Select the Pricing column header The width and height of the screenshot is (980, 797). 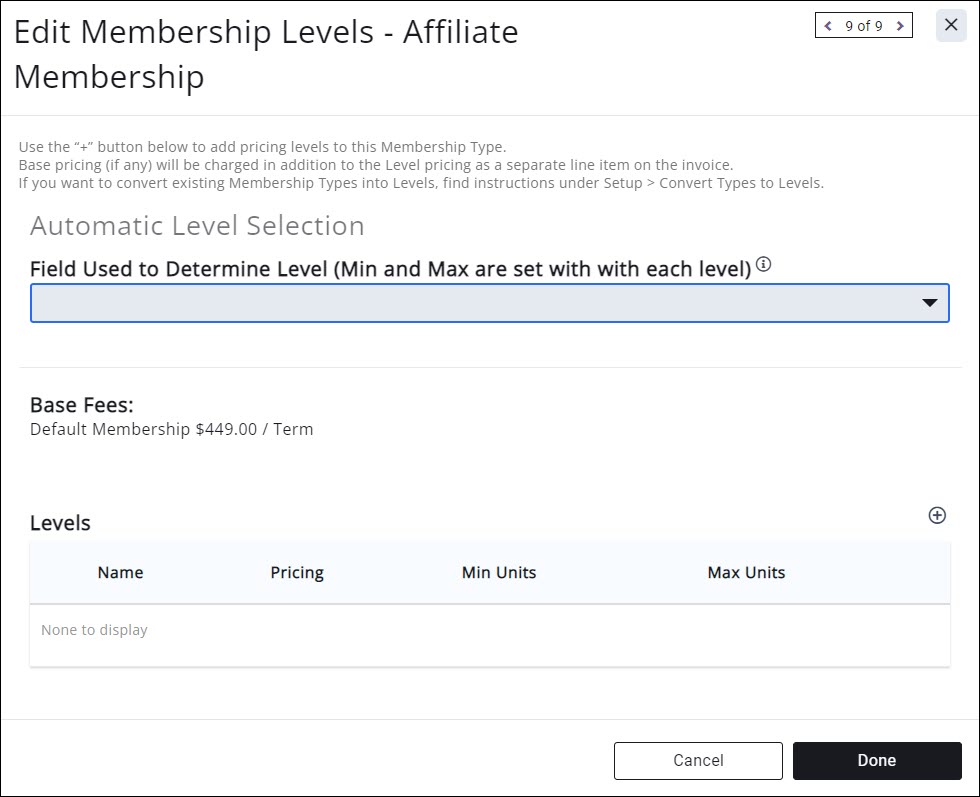pos(296,572)
